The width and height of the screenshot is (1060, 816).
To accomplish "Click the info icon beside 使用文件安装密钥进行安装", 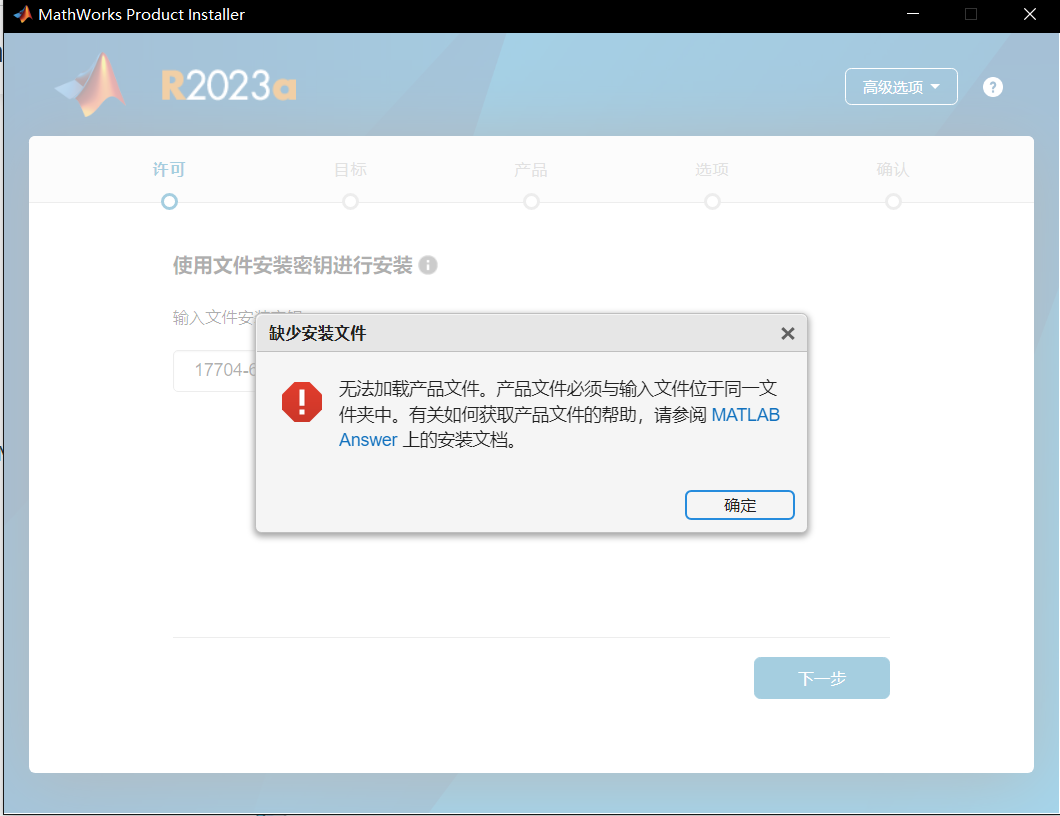I will pyautogui.click(x=428, y=265).
